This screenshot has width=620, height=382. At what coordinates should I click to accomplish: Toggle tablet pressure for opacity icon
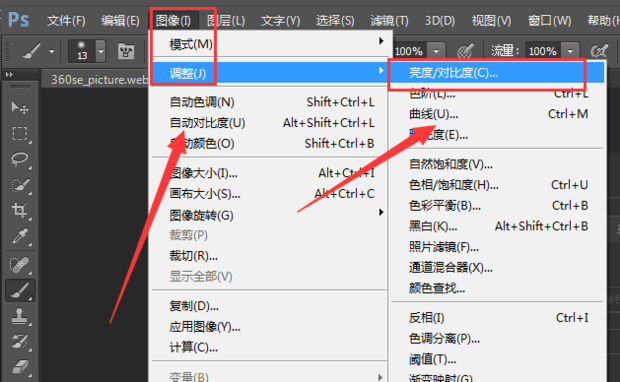click(x=465, y=51)
